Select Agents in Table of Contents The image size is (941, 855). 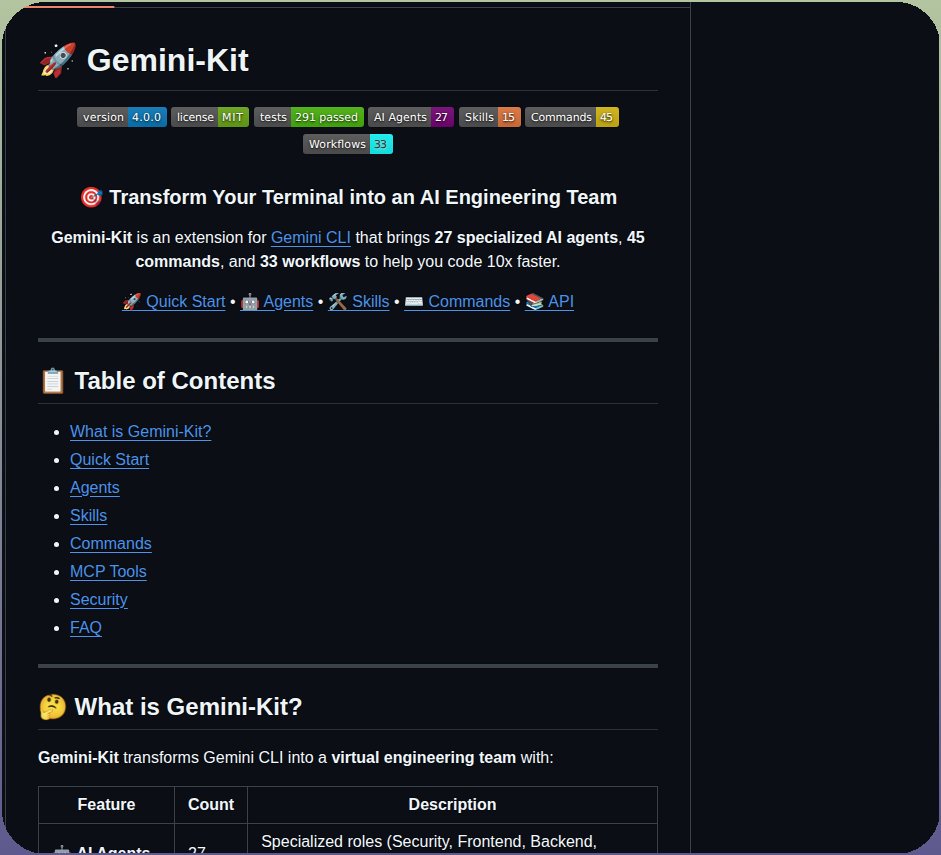(x=95, y=488)
